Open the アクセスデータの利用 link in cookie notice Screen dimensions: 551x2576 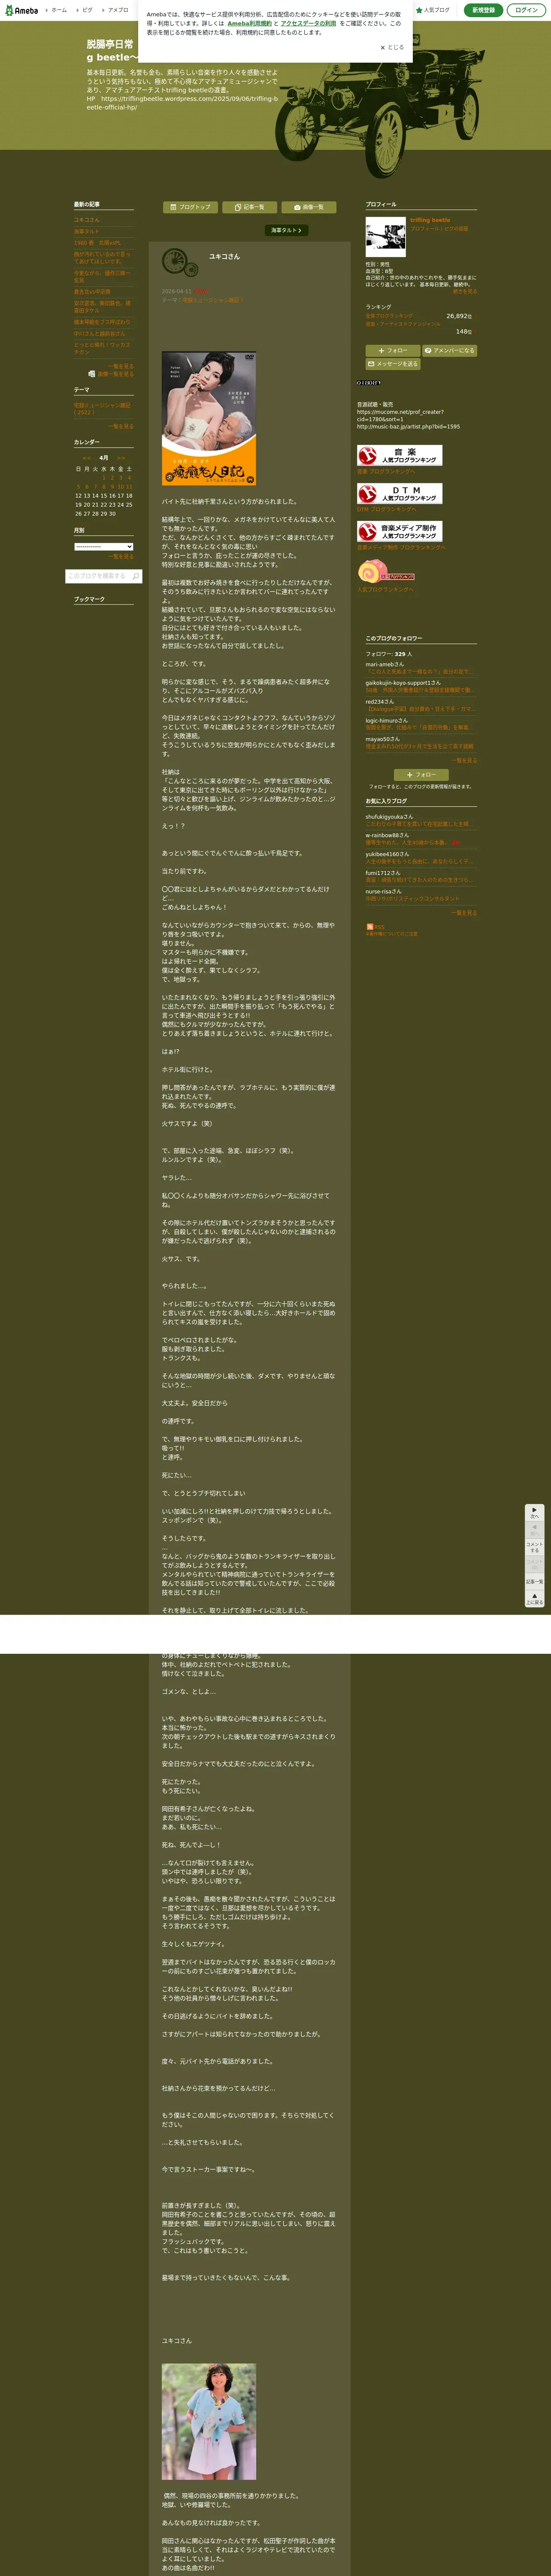click(x=308, y=23)
